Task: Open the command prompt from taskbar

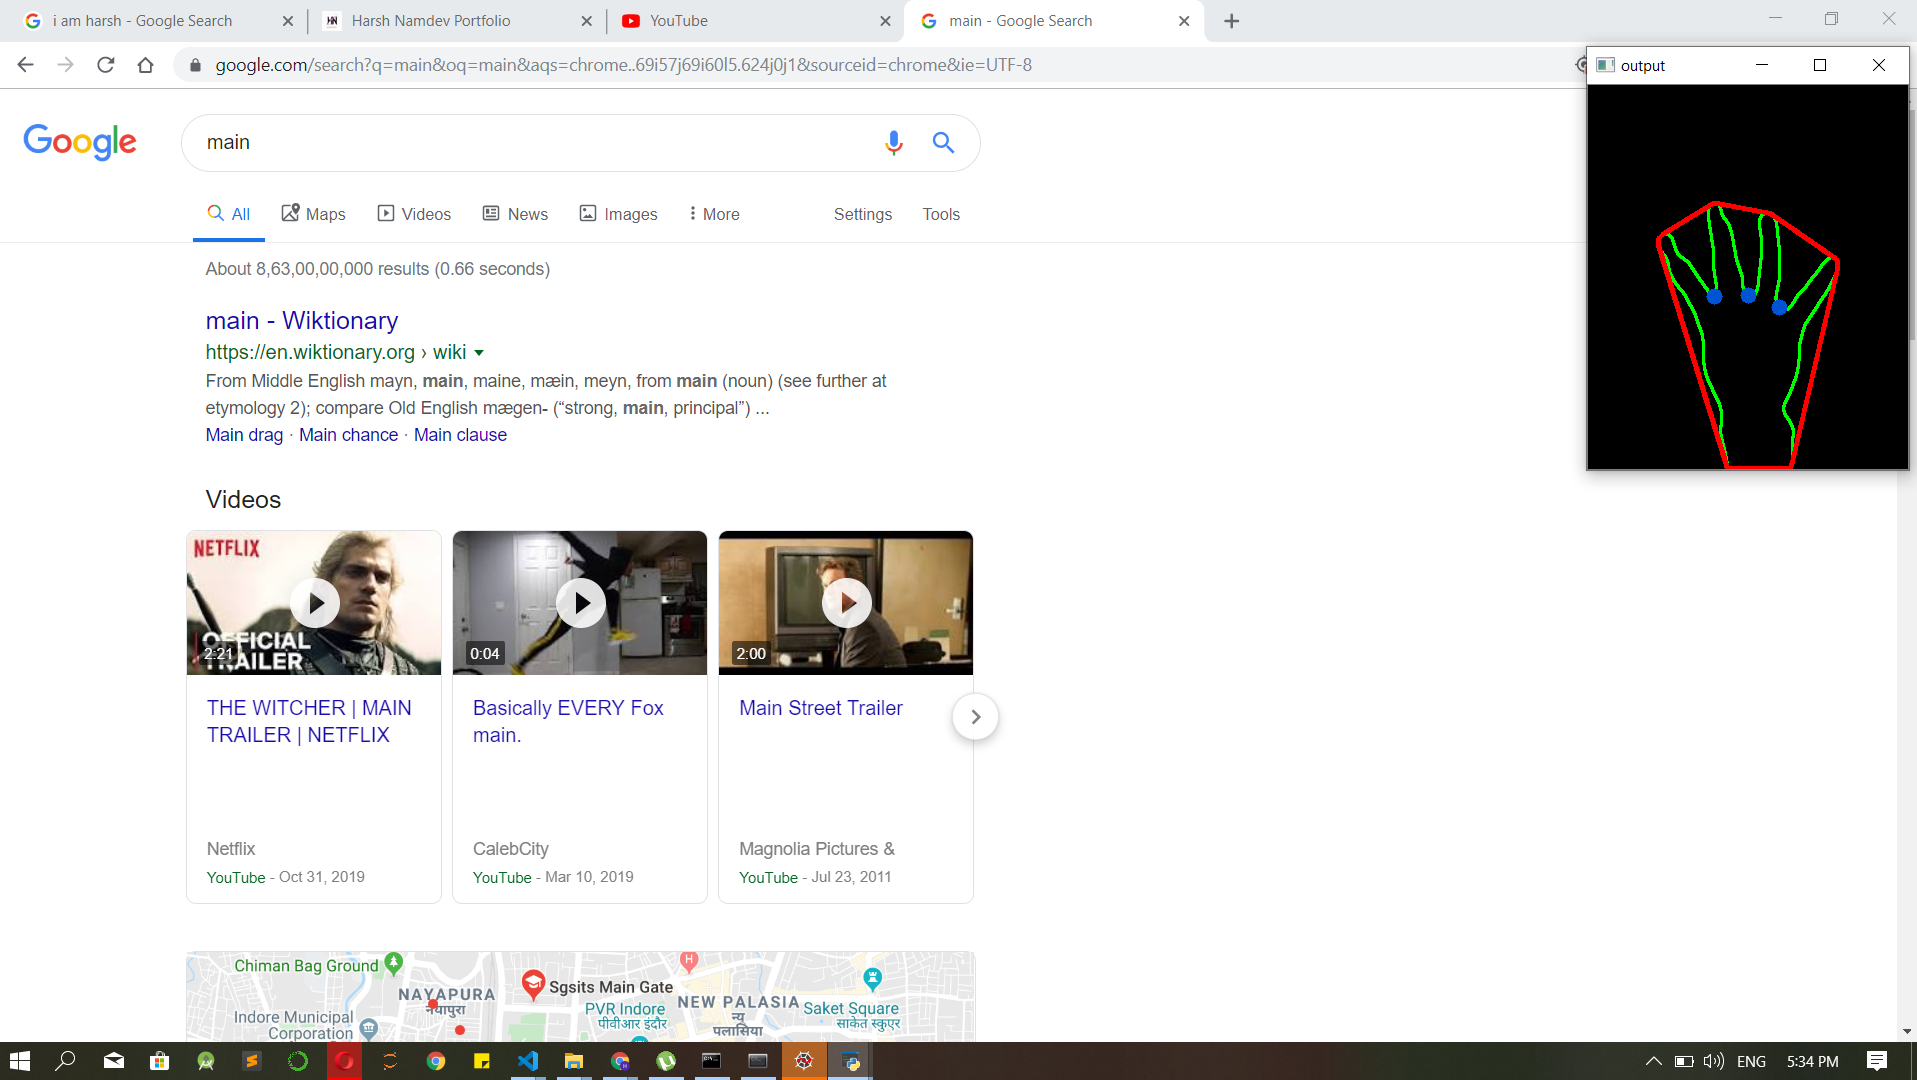Action: [x=712, y=1061]
